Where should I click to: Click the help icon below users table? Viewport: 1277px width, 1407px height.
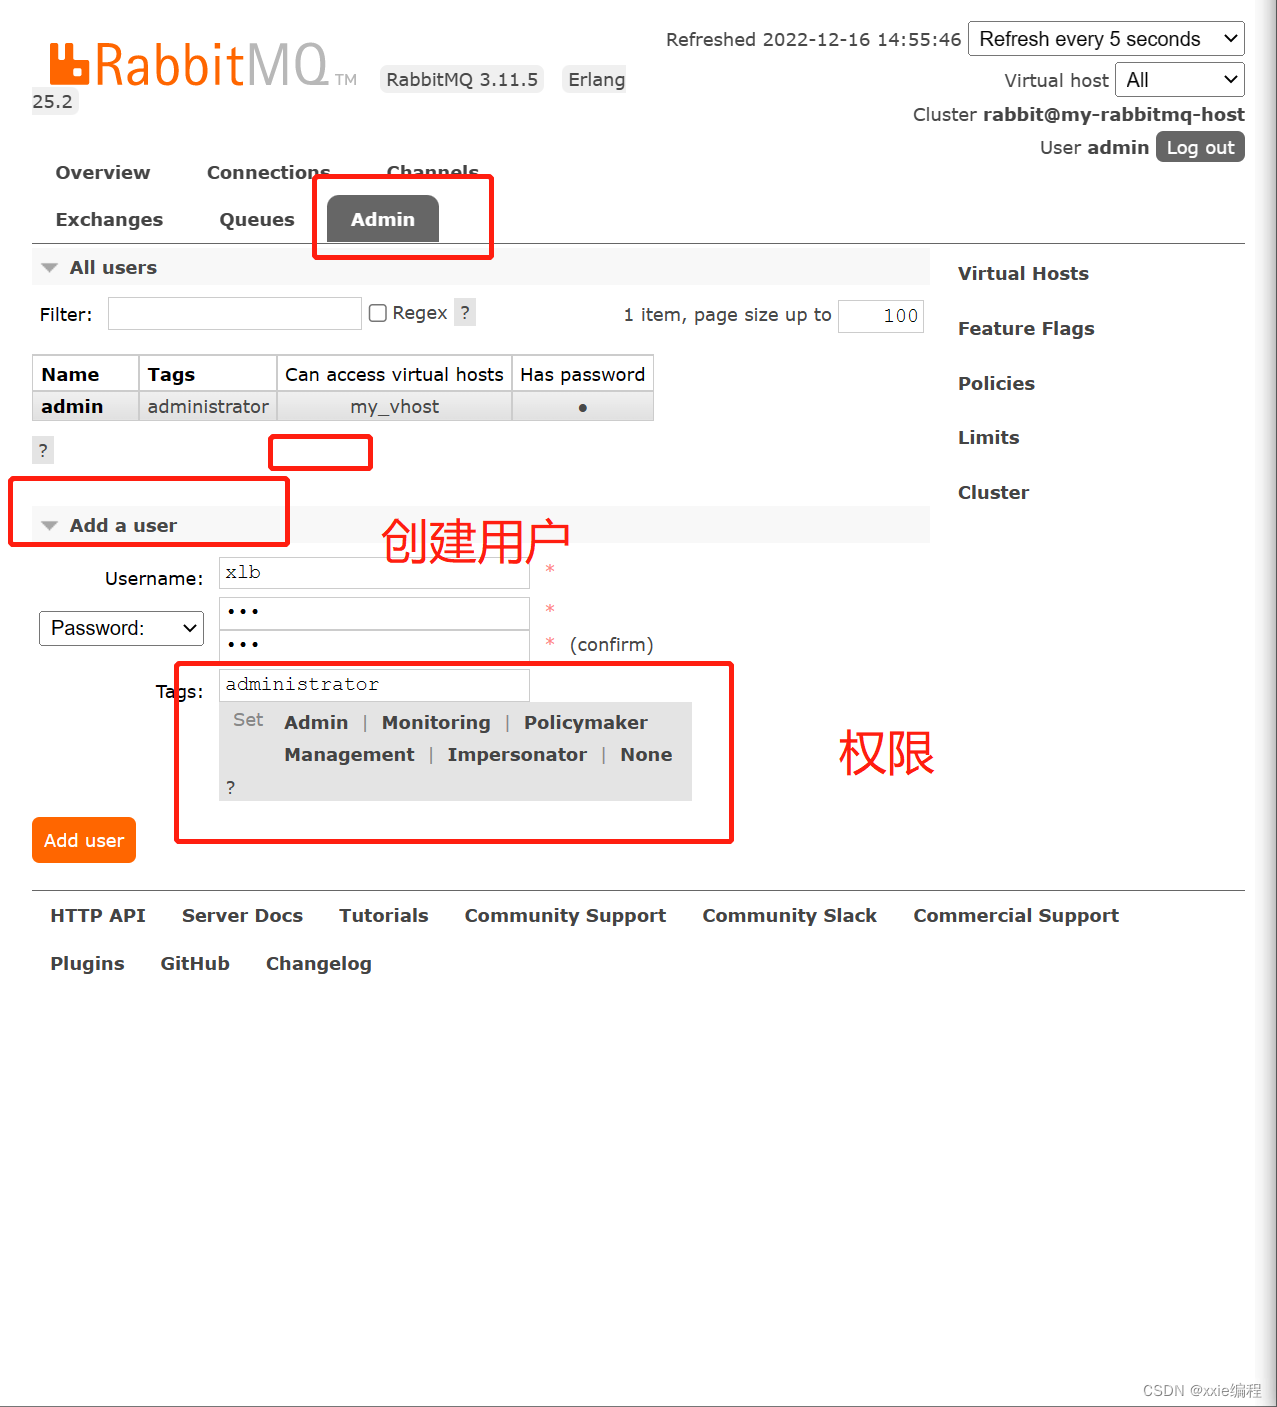pos(43,450)
